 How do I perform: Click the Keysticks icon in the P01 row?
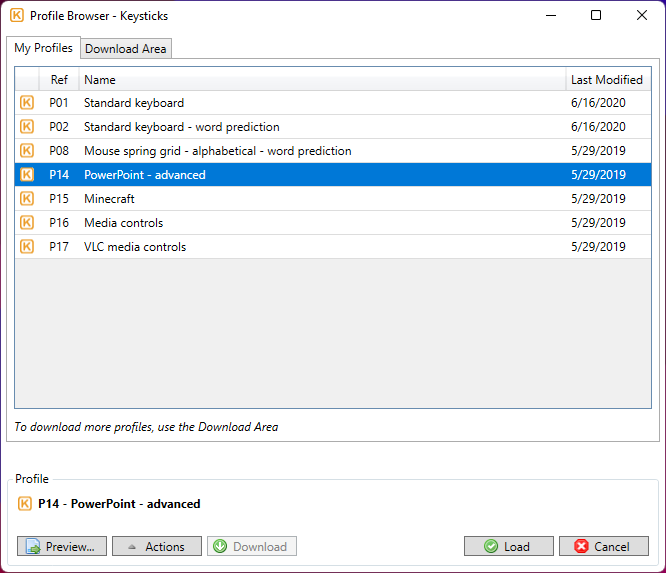pyautogui.click(x=27, y=103)
